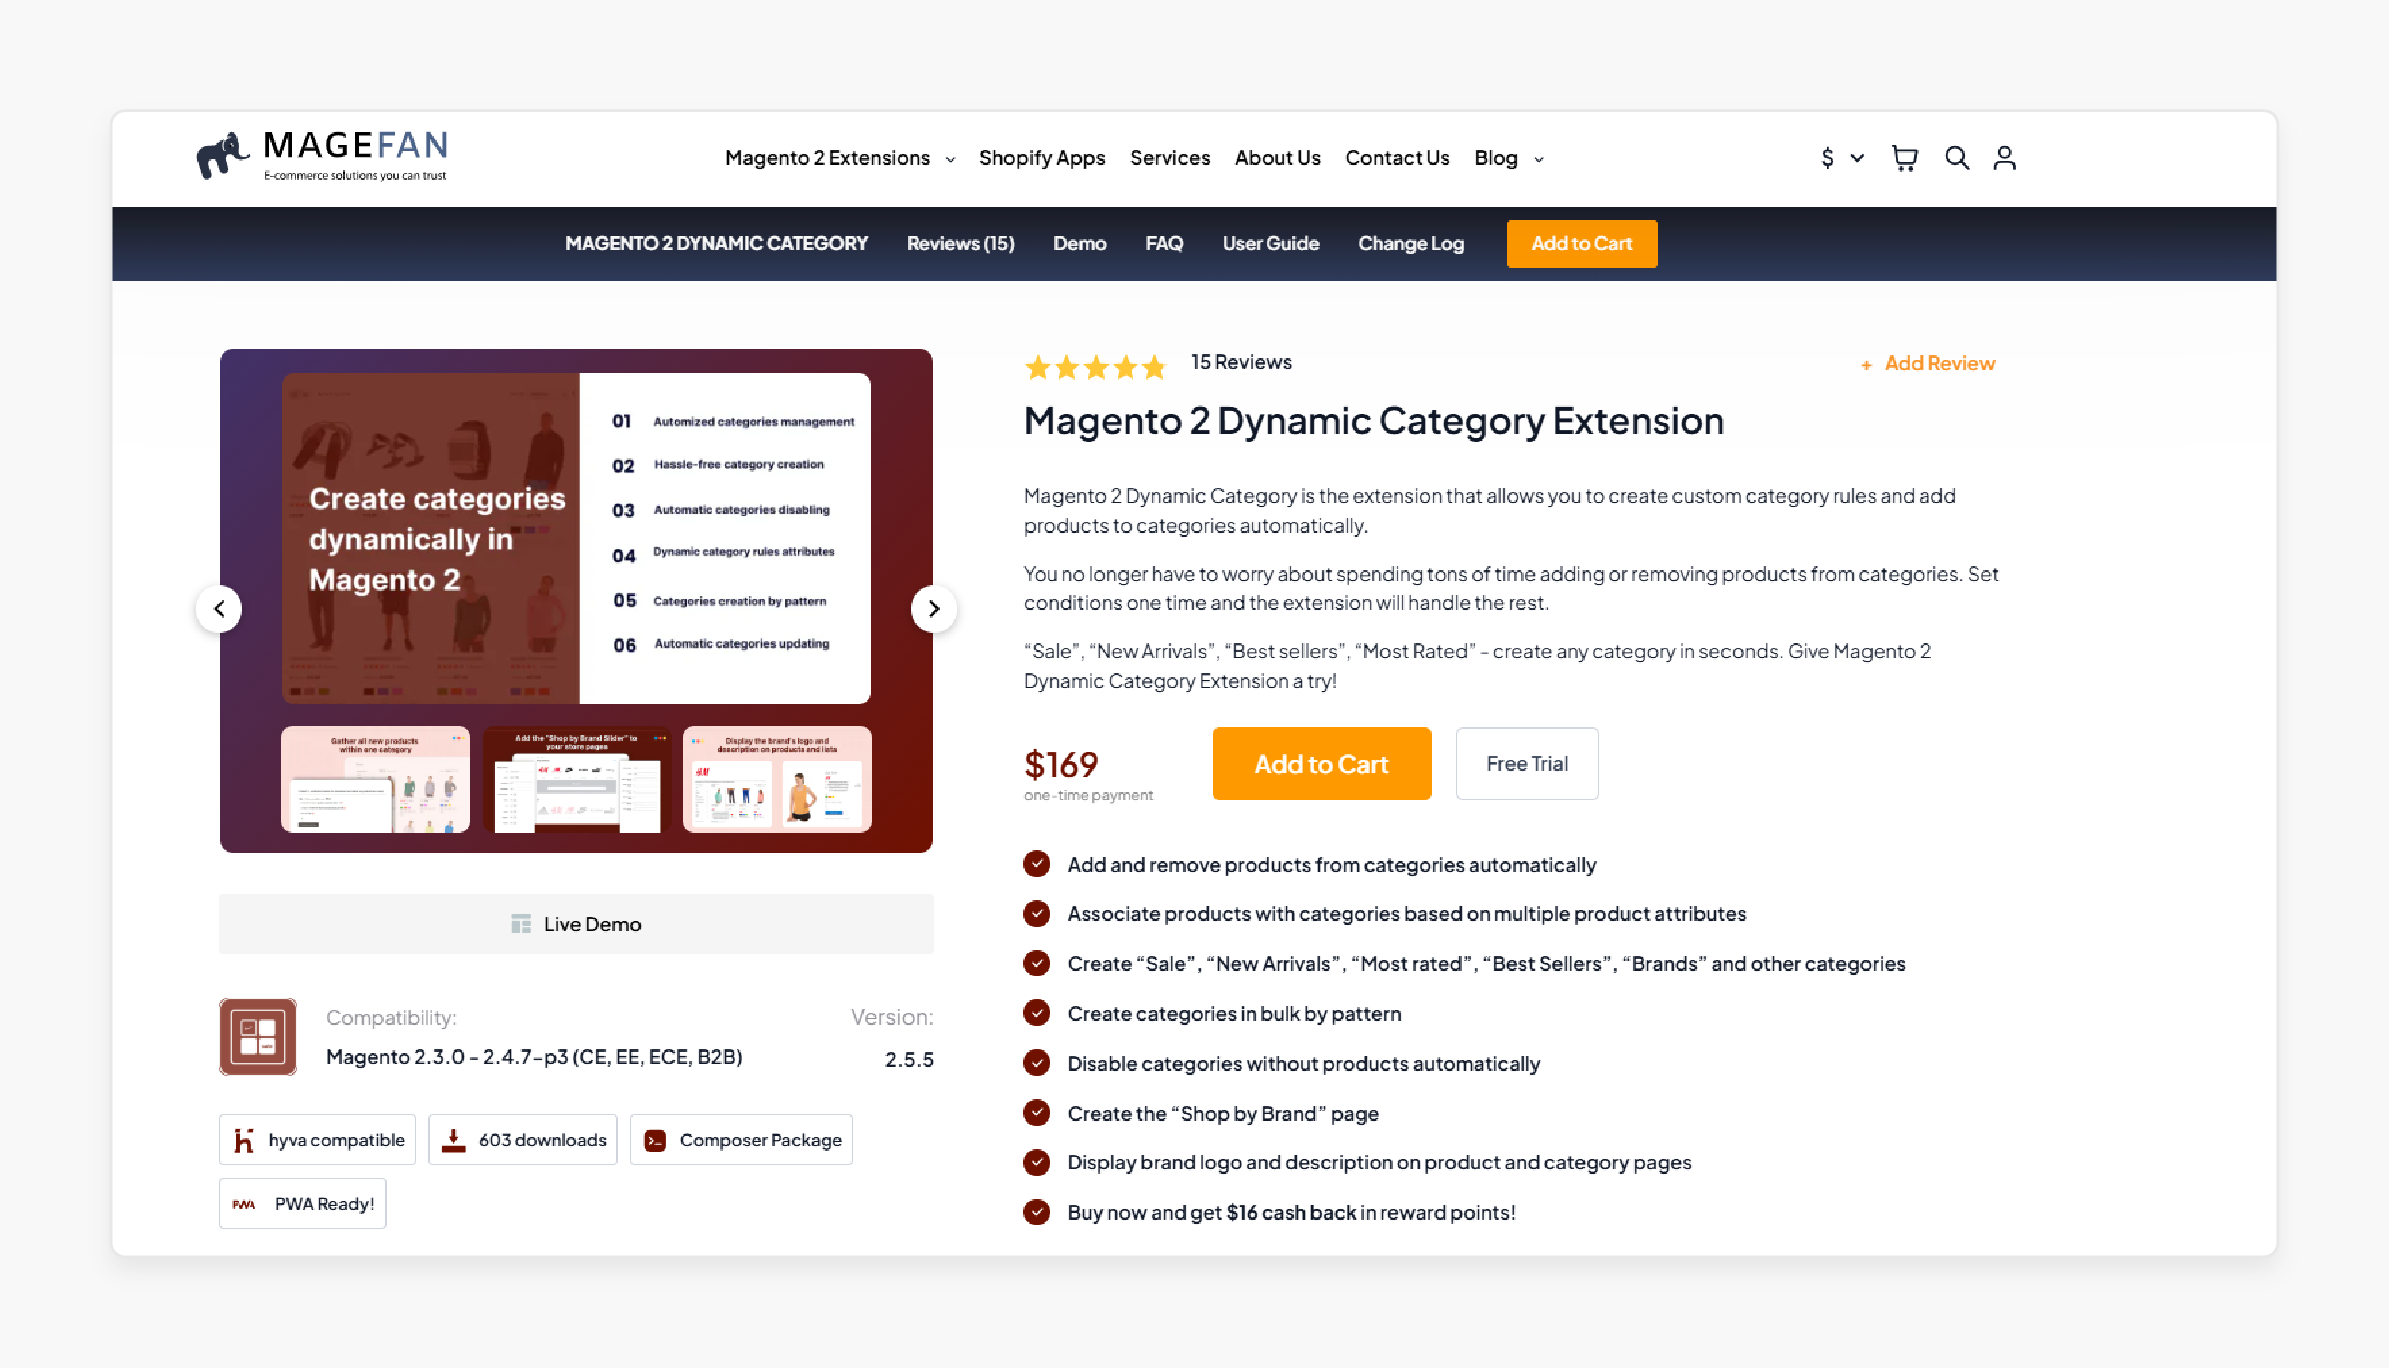Select 'Display the brand's logo' thumbnail
2389x1368 pixels.
coord(777,780)
